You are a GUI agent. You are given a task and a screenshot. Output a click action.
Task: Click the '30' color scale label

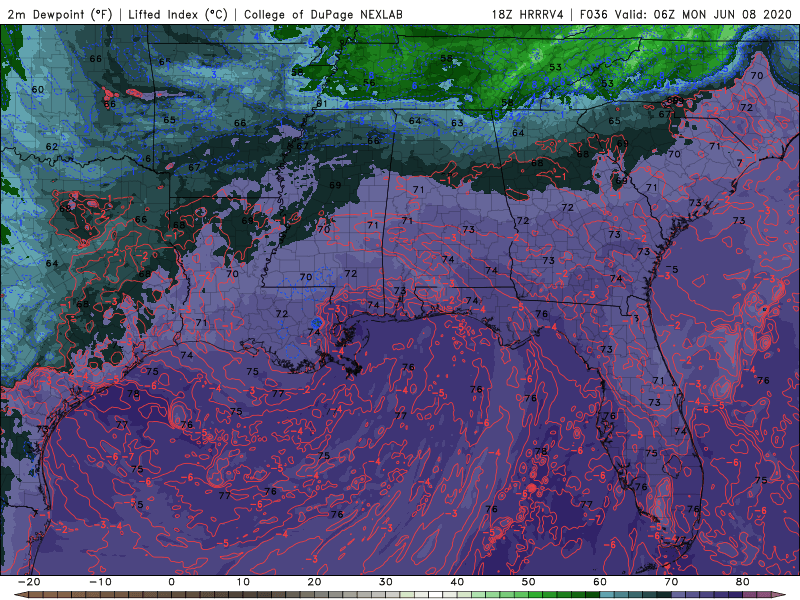pyautogui.click(x=386, y=582)
